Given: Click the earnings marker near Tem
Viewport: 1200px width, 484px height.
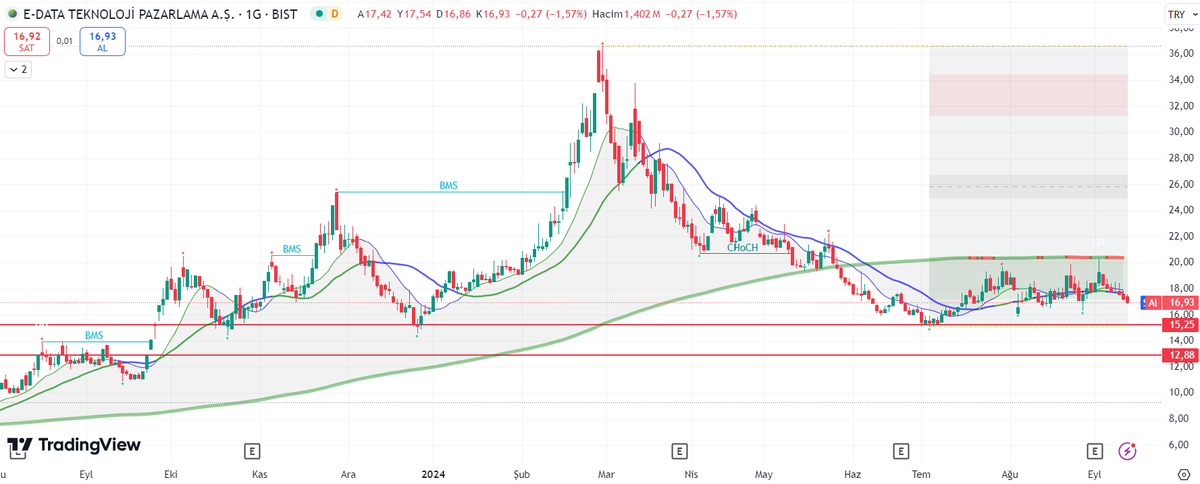Looking at the screenshot, I should click(x=901, y=451).
